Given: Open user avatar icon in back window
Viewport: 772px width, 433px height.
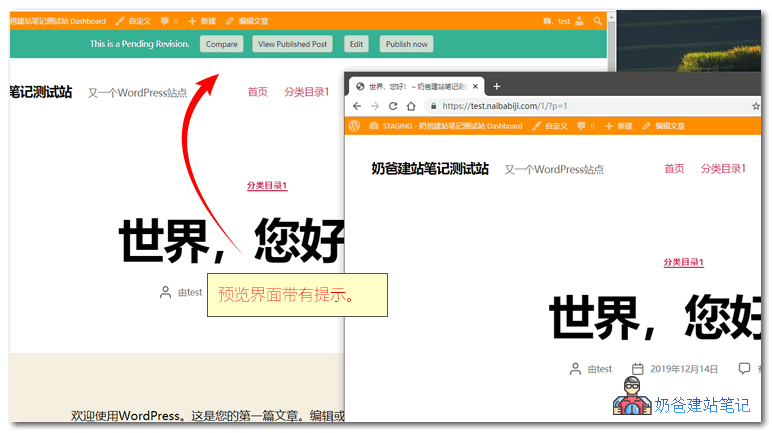Looking at the screenshot, I should [x=579, y=21].
